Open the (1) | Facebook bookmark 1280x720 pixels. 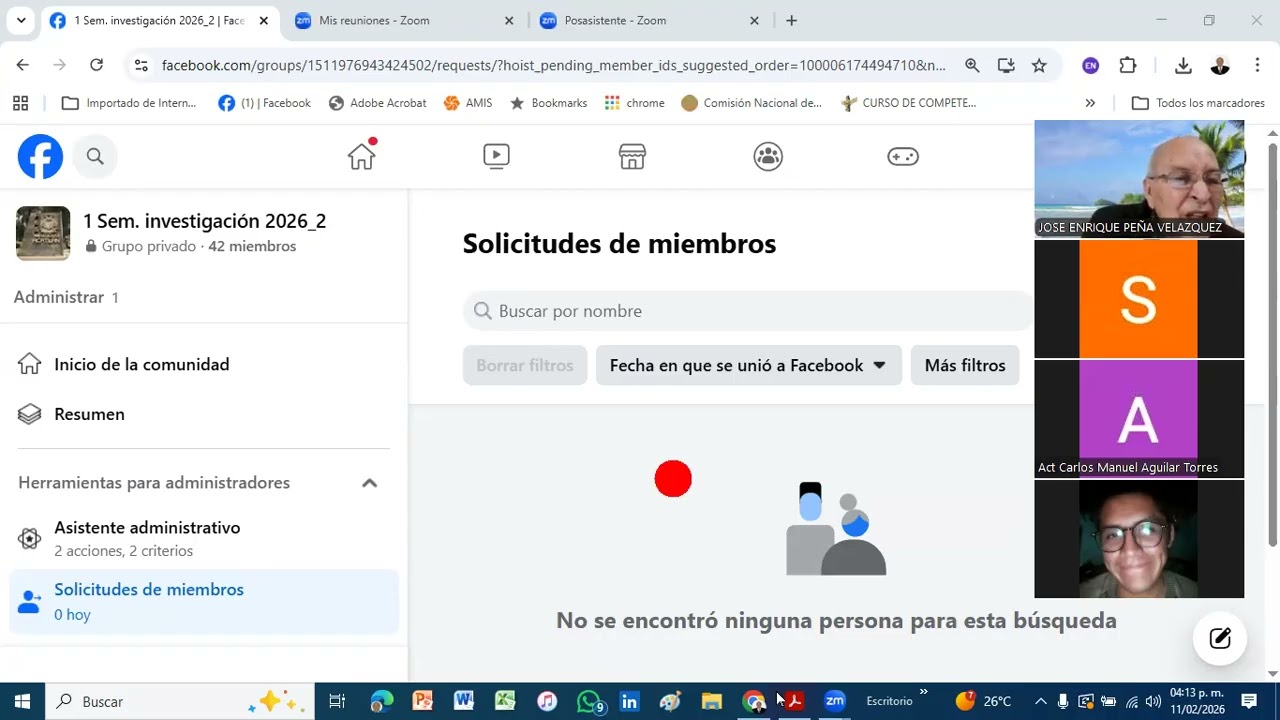265,103
